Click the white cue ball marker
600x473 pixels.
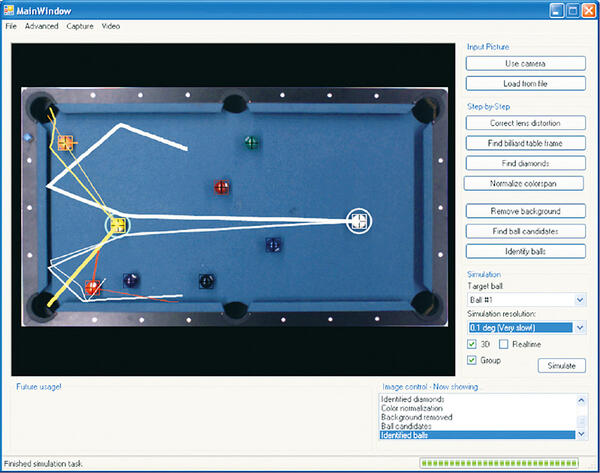pyautogui.click(x=358, y=220)
